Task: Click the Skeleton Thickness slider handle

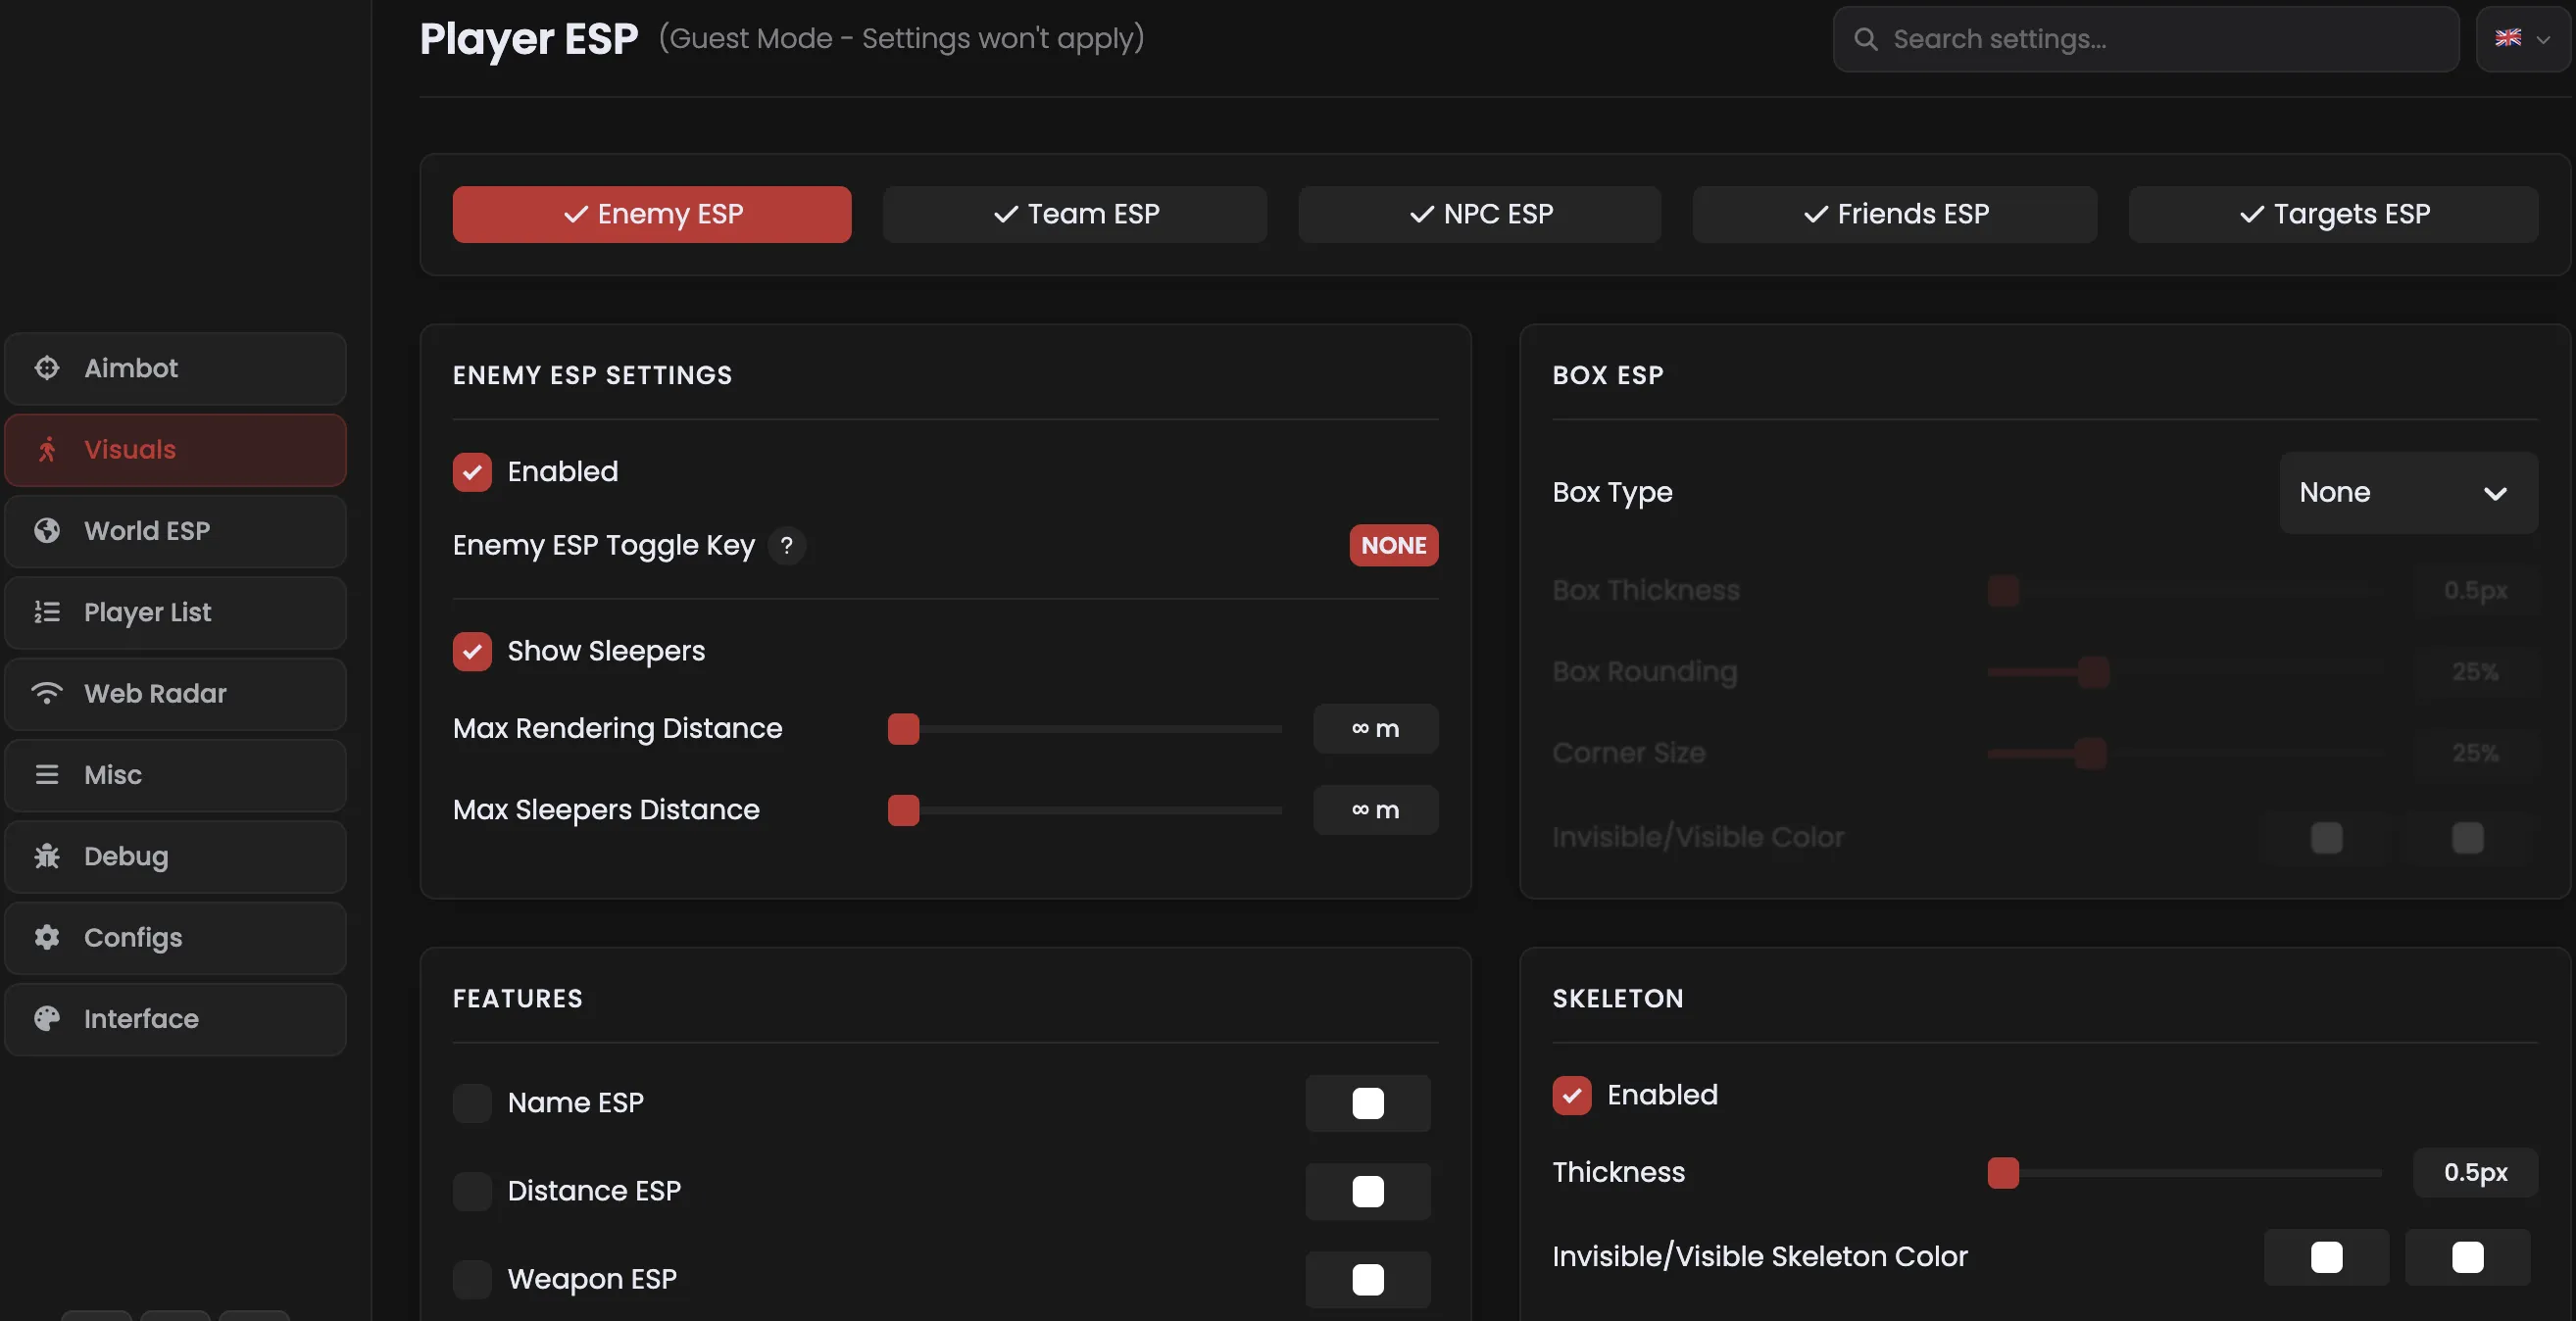Action: [2003, 1173]
